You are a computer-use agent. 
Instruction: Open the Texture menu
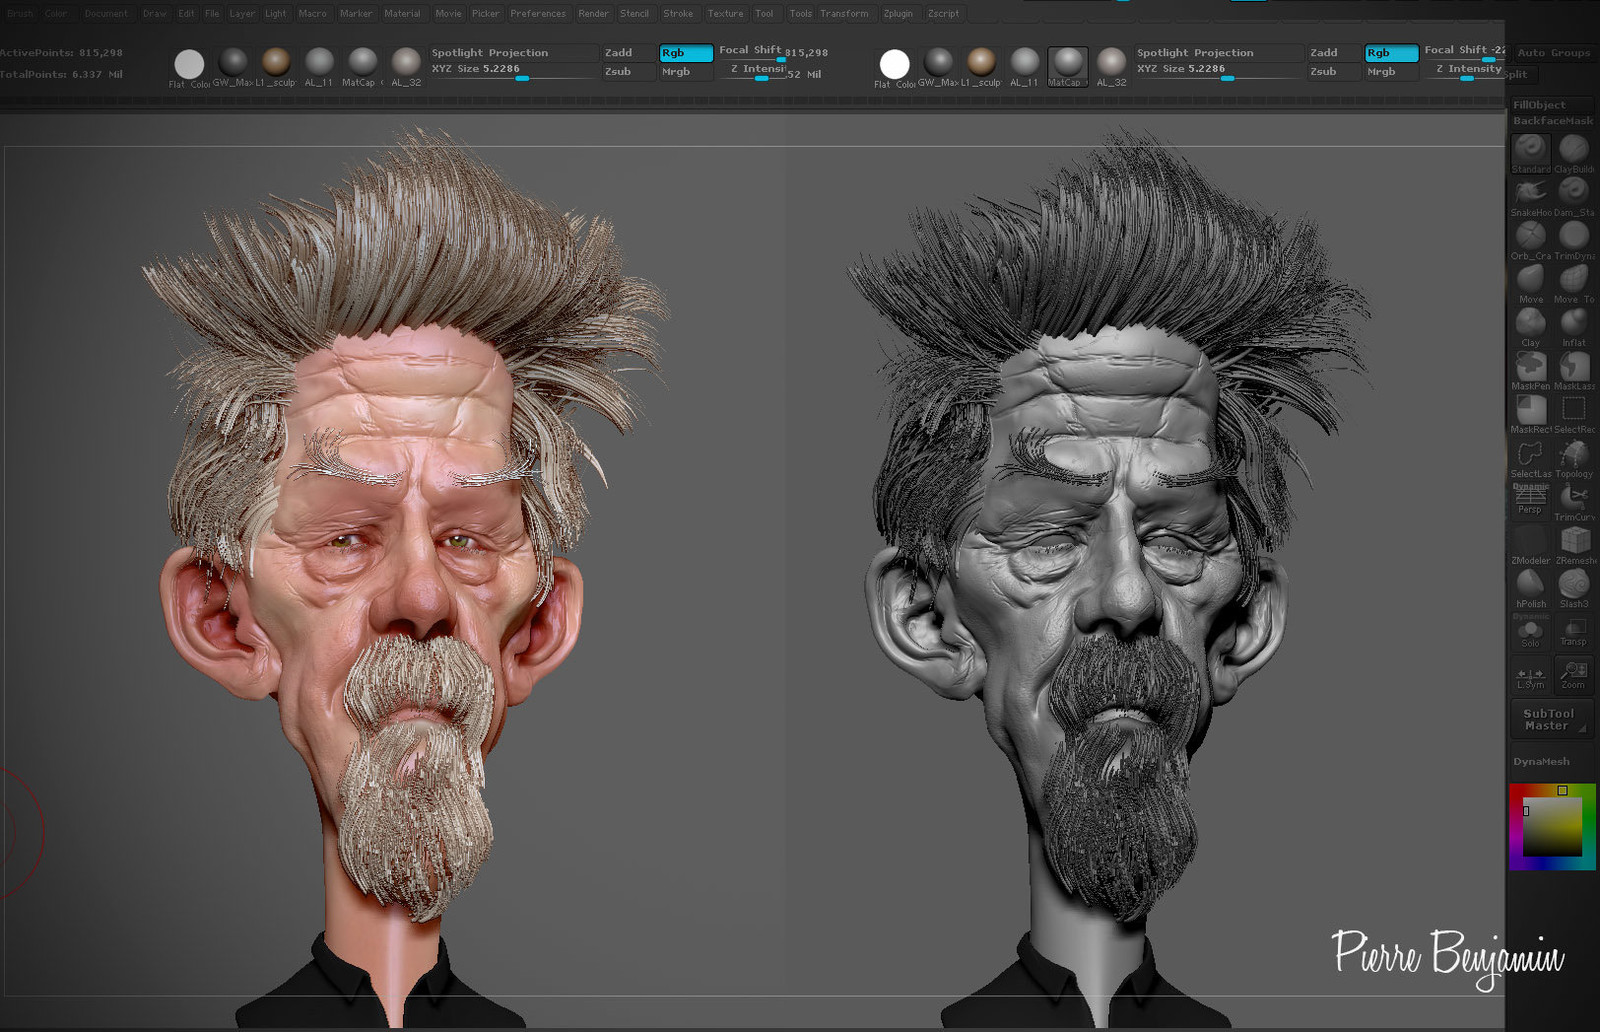point(725,14)
